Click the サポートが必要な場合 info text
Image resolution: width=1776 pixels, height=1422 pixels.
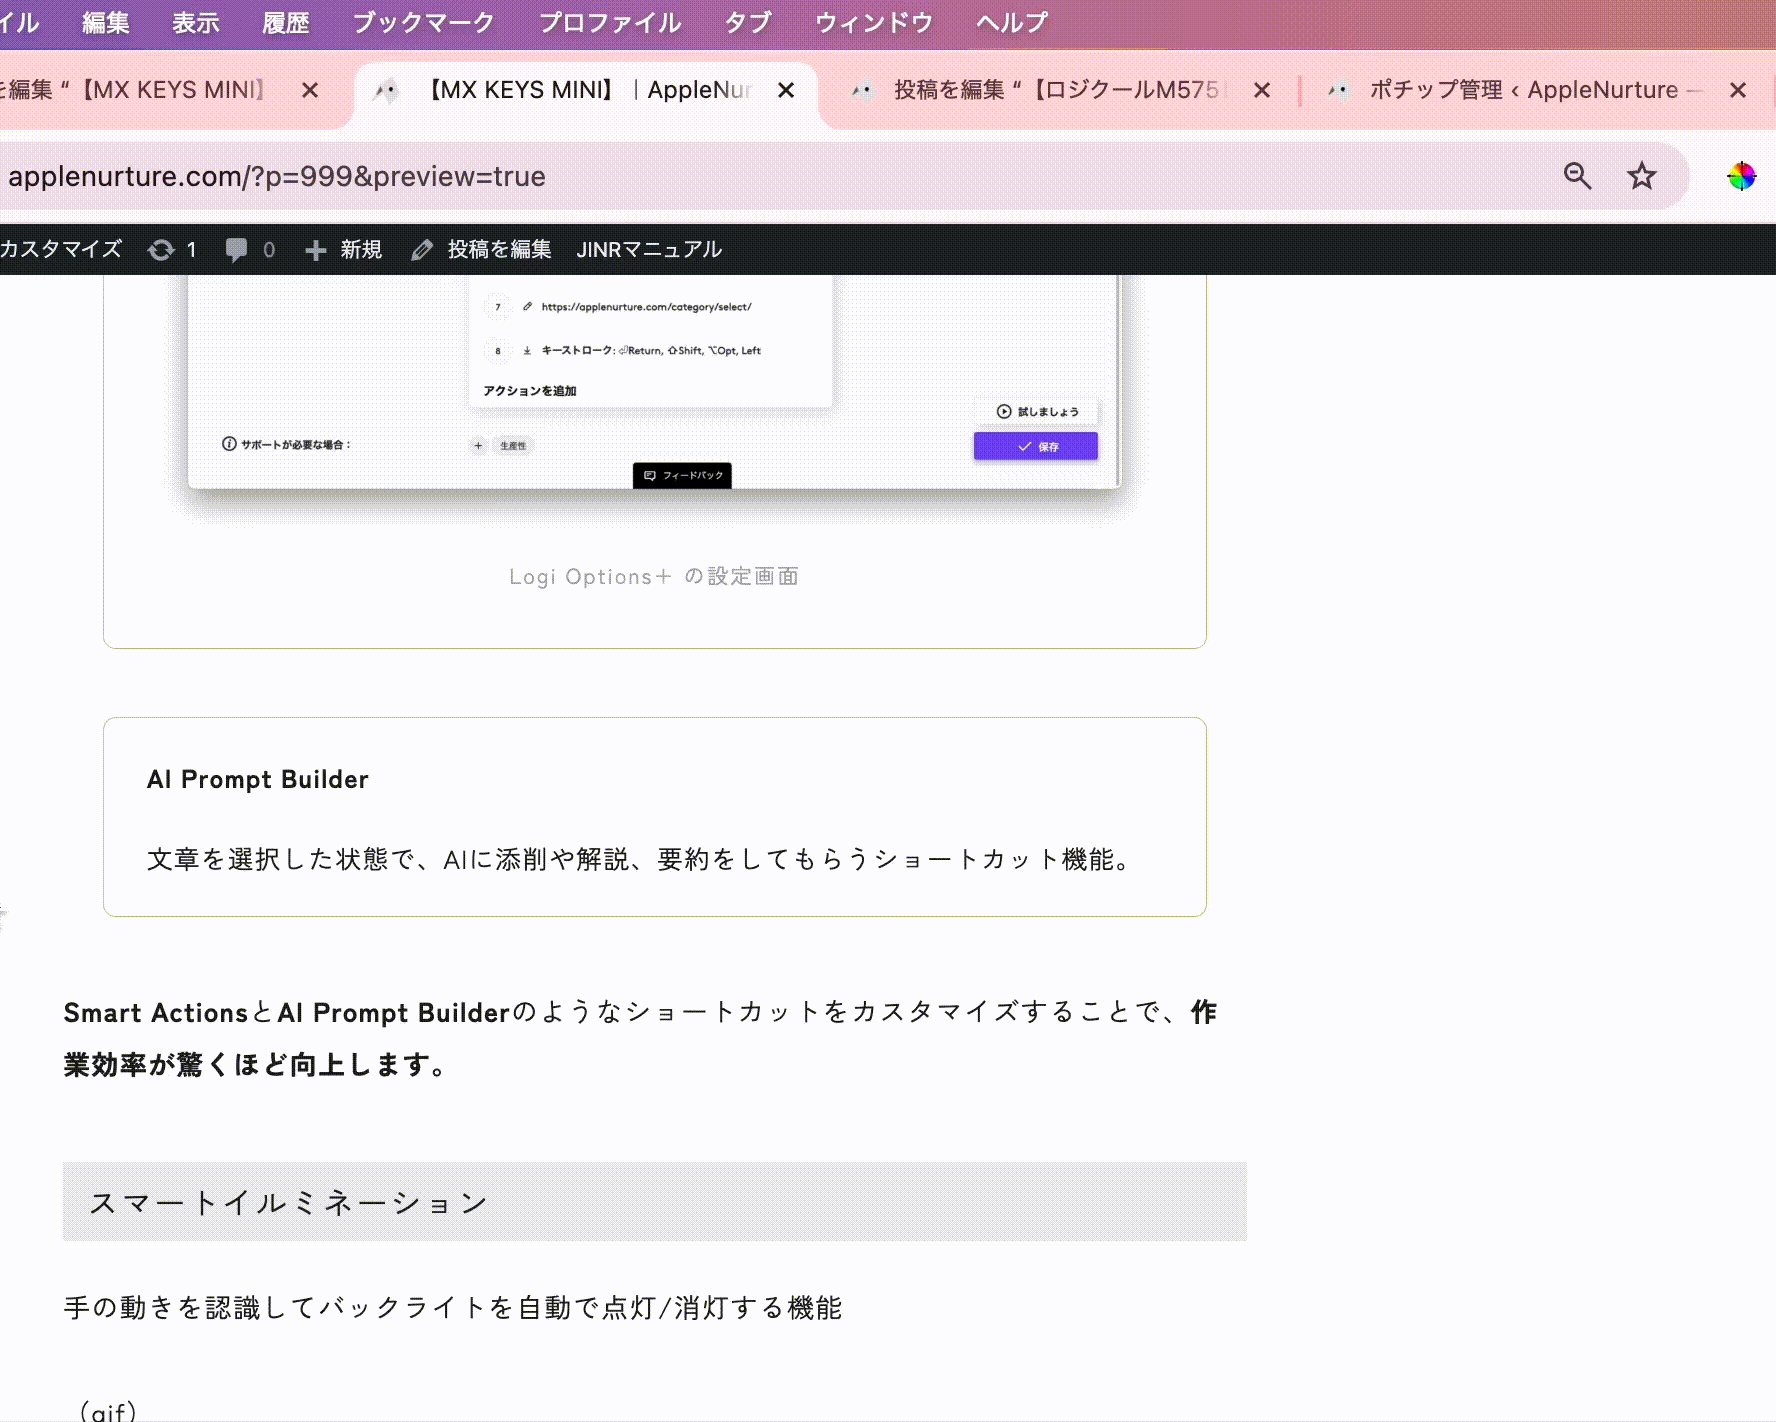click(286, 444)
